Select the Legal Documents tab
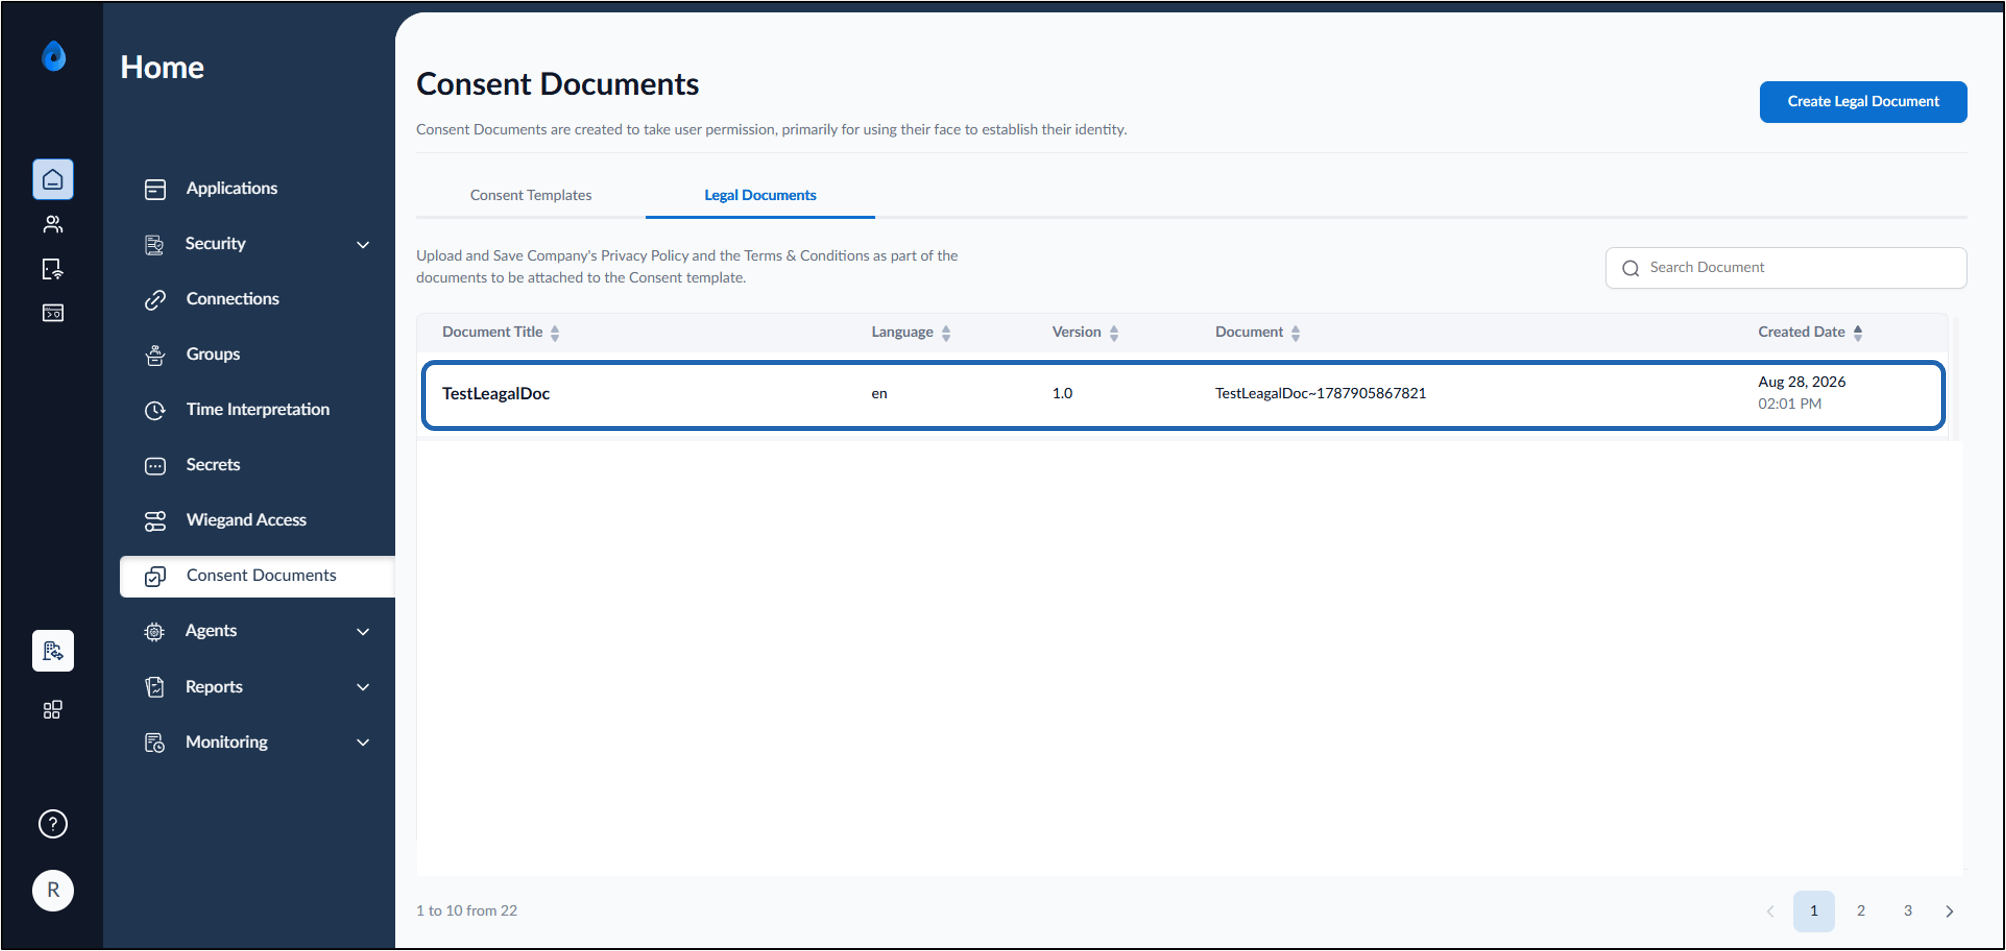The width and height of the screenshot is (2006, 951). (760, 195)
